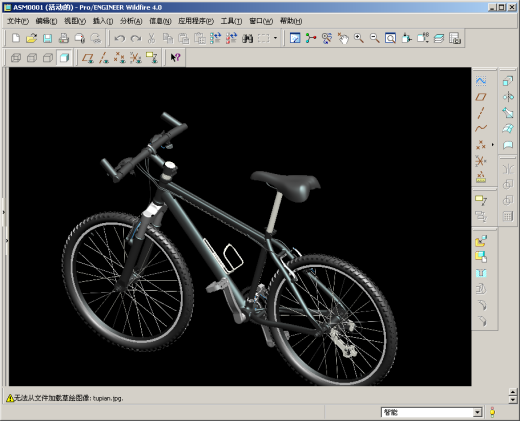Regenerate the model

click(215, 38)
